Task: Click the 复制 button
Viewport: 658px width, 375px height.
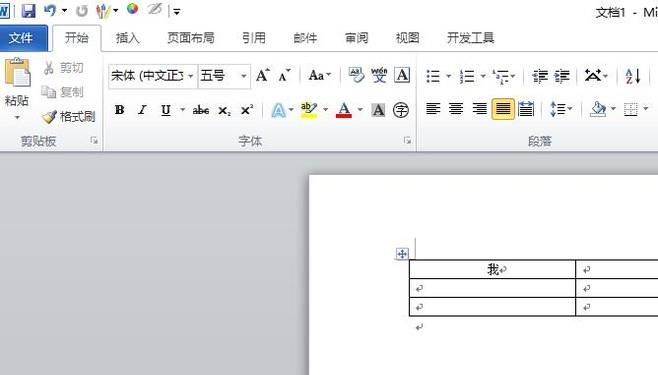Action: click(63, 92)
